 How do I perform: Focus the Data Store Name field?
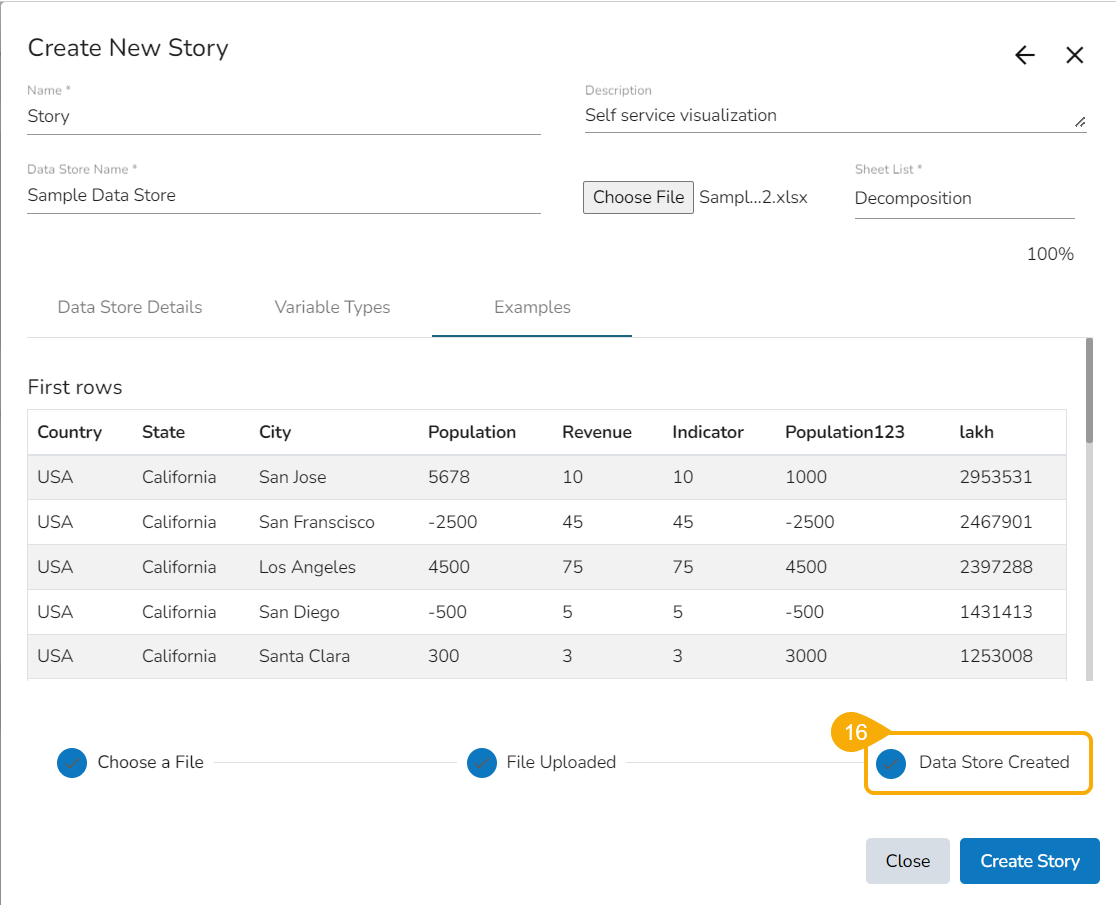pyautogui.click(x=283, y=196)
